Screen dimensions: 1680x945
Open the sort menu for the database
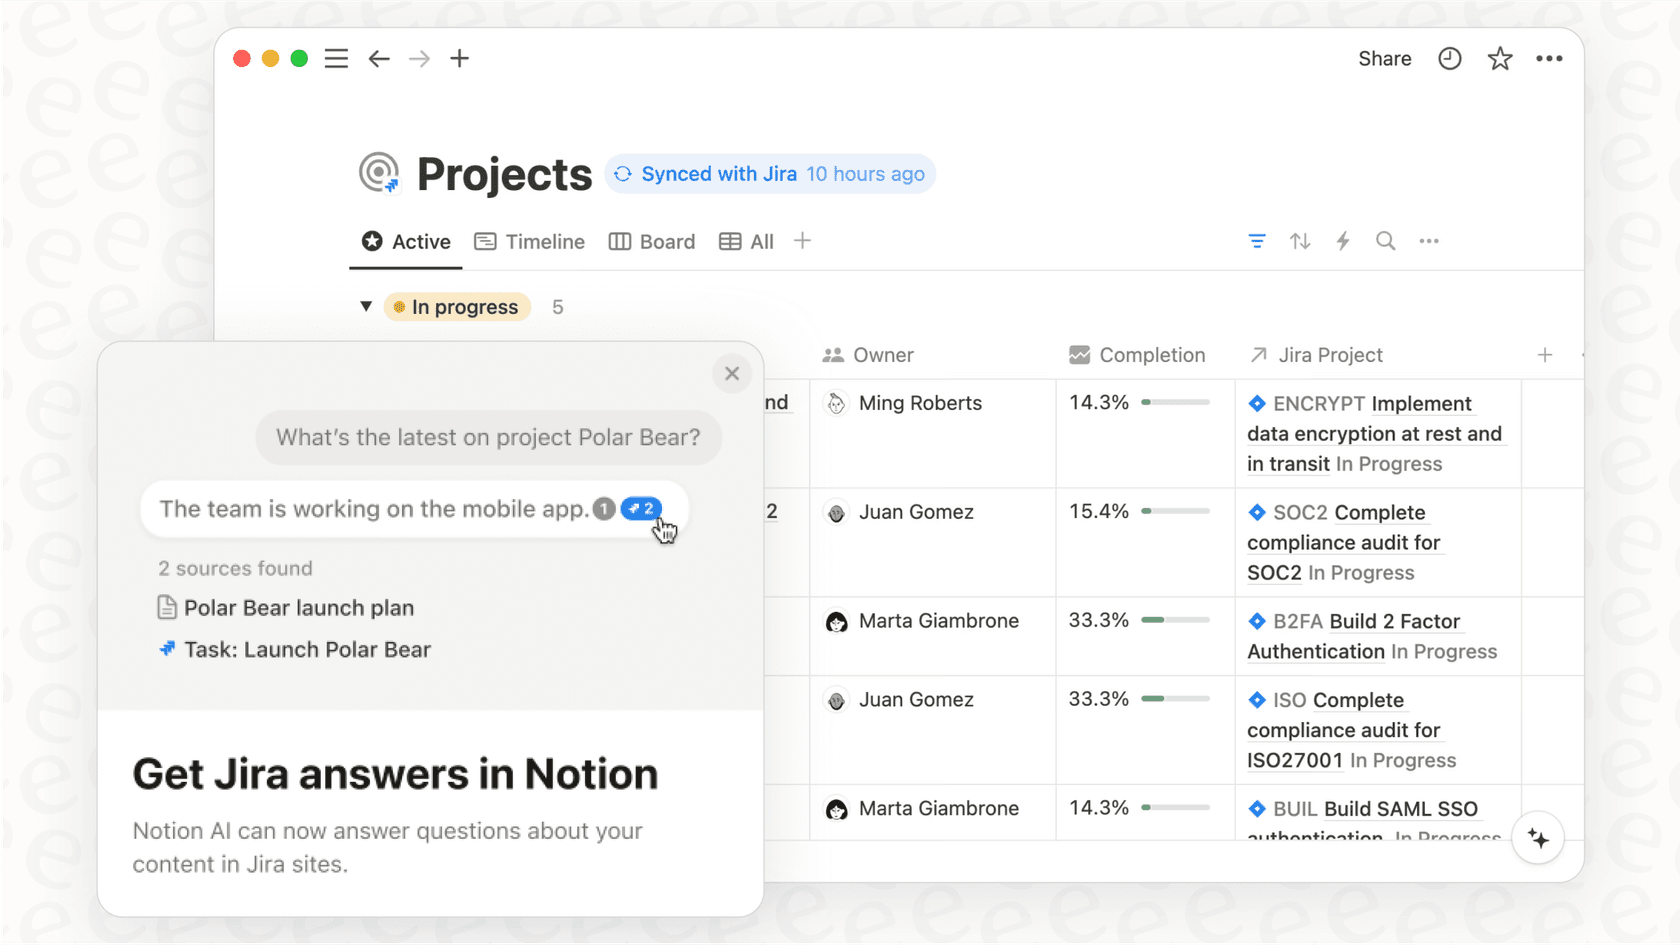[1300, 241]
